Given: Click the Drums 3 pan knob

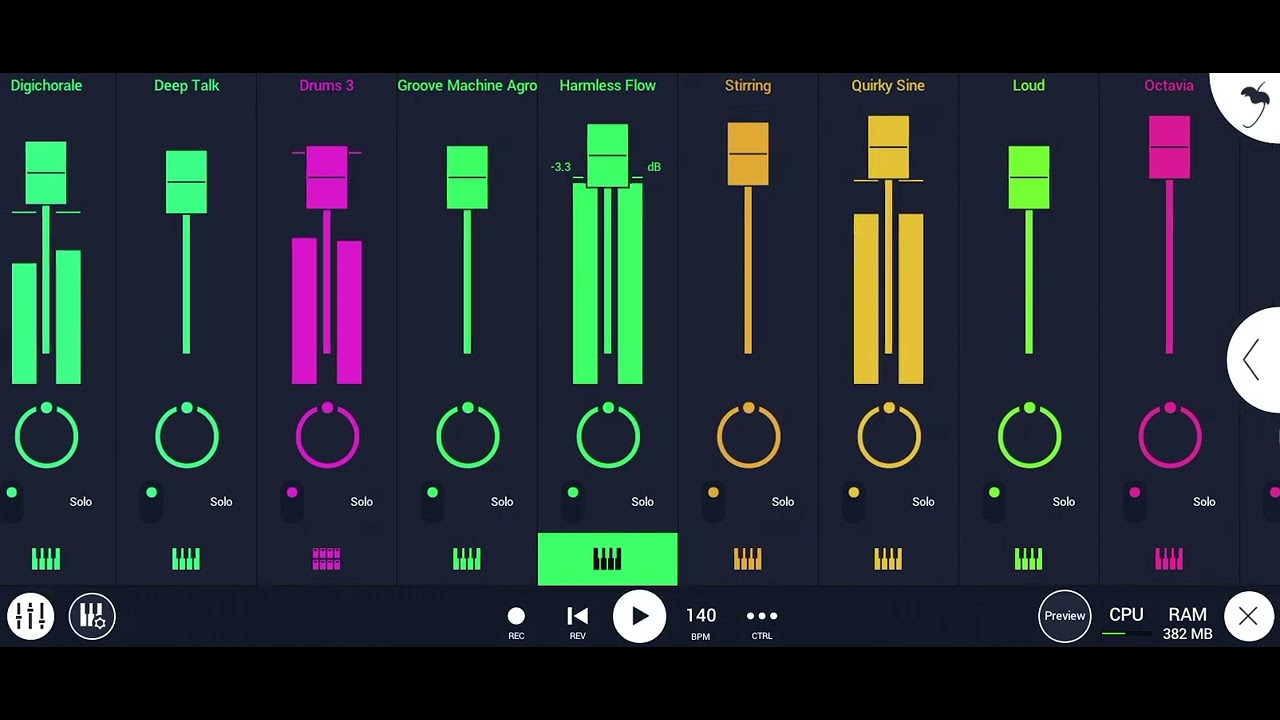Looking at the screenshot, I should (x=327, y=436).
